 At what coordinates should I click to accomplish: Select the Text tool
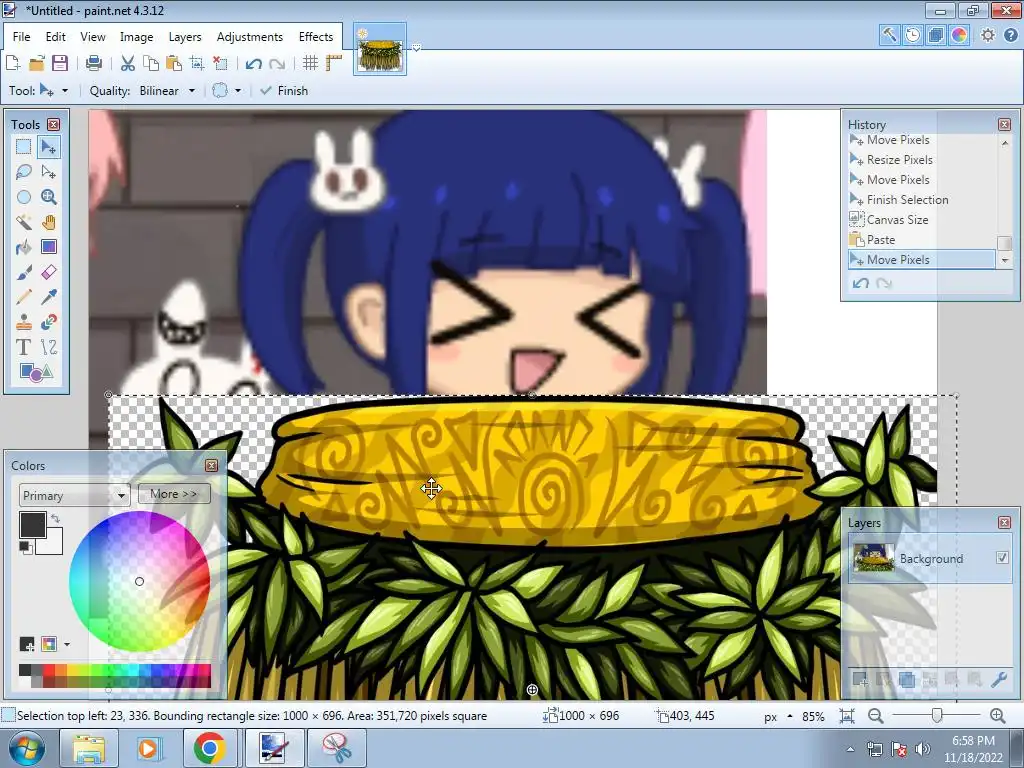(x=24, y=347)
